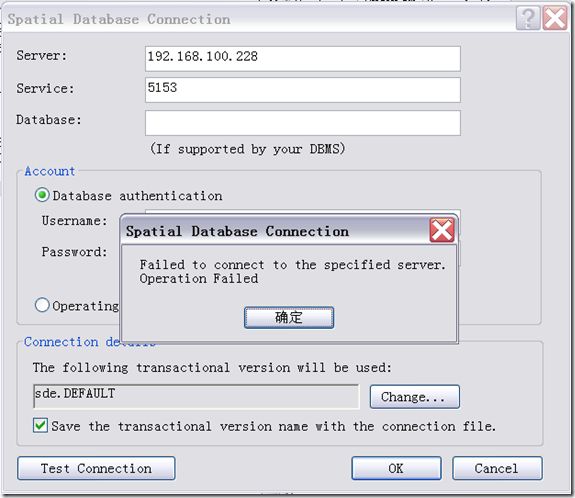Image resolution: width=575 pixels, height=498 pixels.
Task: Click the 'Service:' label
Action: [x=45, y=88]
